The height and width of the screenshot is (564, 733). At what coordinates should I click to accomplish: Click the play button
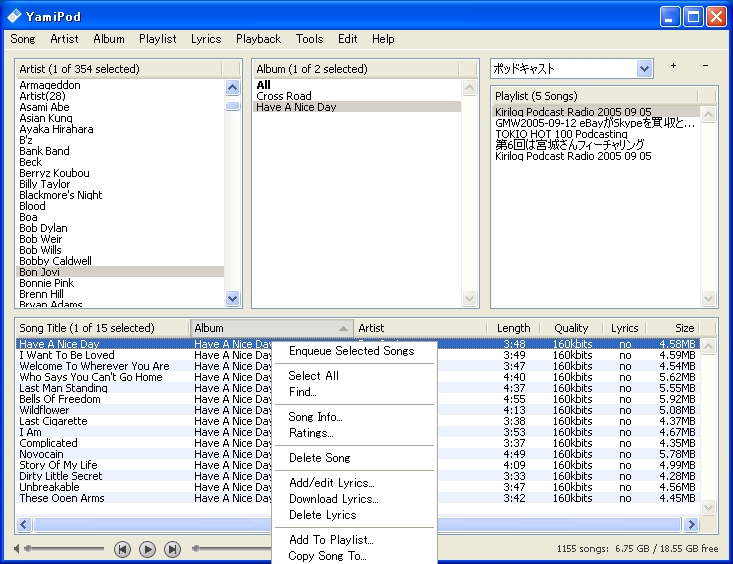147,549
